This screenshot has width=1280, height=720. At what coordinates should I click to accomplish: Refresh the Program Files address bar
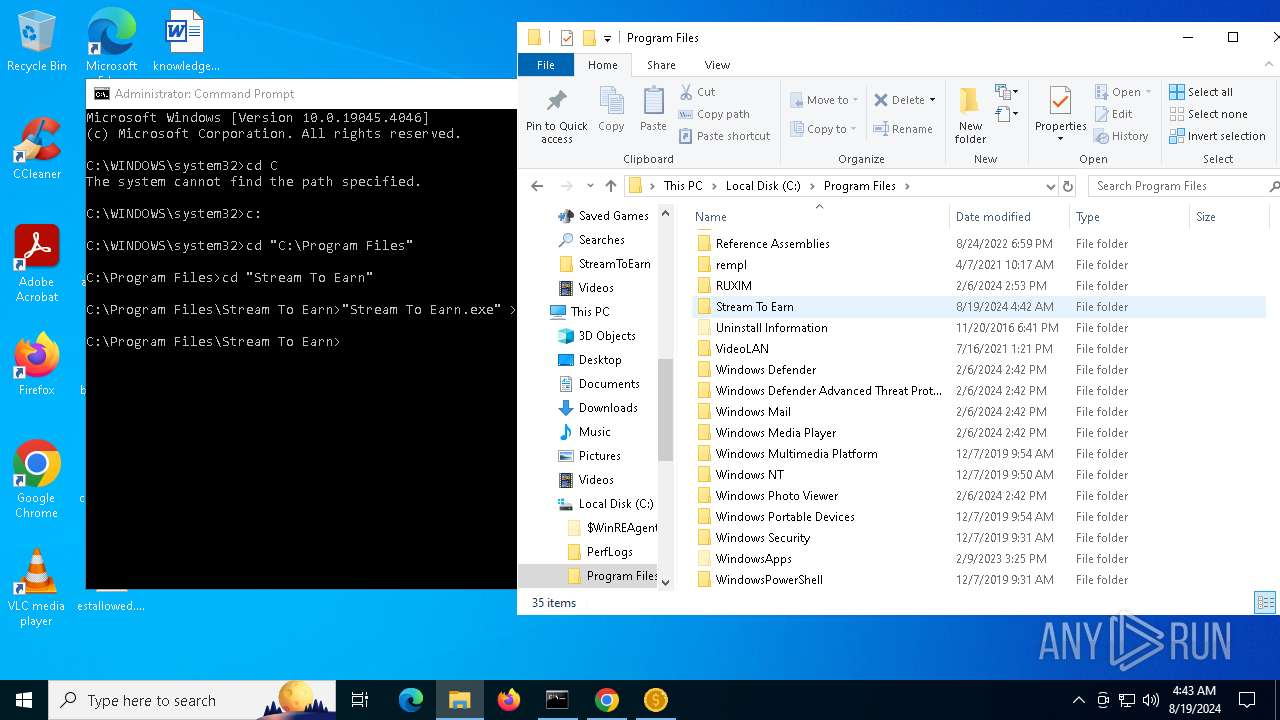click(x=1067, y=186)
